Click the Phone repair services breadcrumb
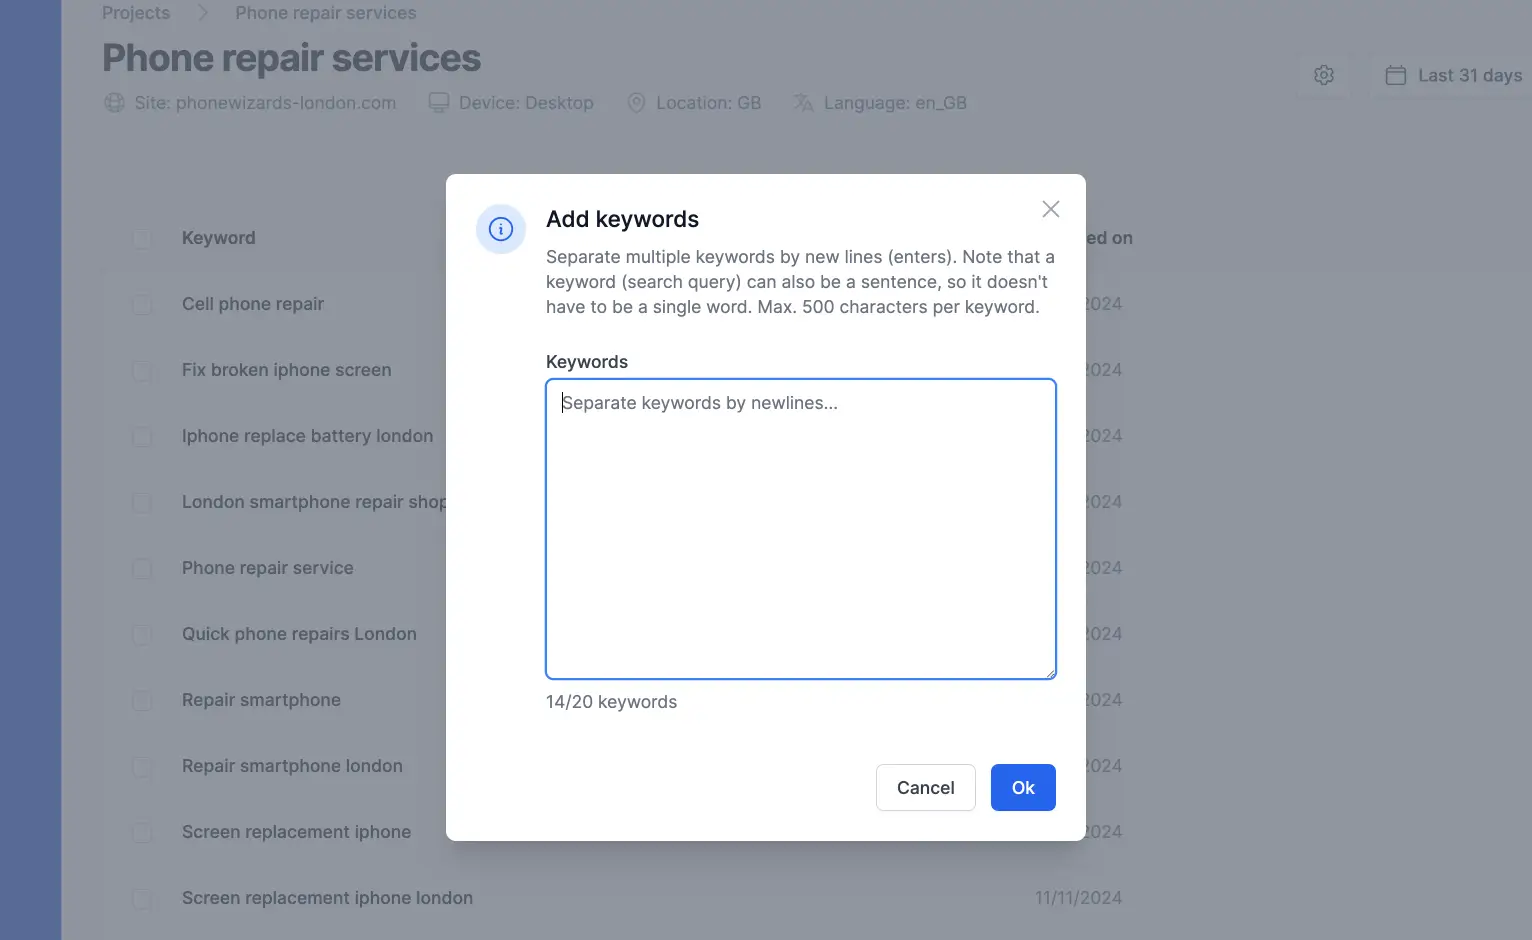Viewport: 1532px width, 940px height. pyautogui.click(x=325, y=12)
